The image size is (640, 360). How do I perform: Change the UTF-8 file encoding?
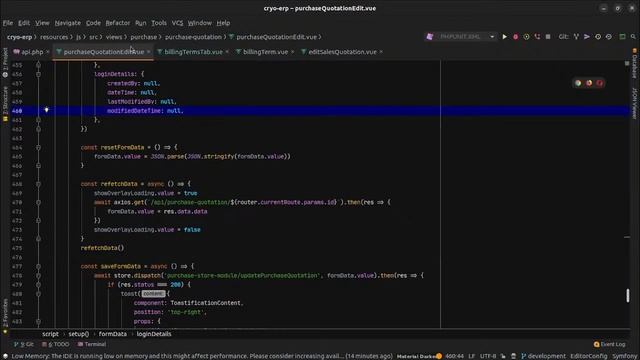[488, 356]
